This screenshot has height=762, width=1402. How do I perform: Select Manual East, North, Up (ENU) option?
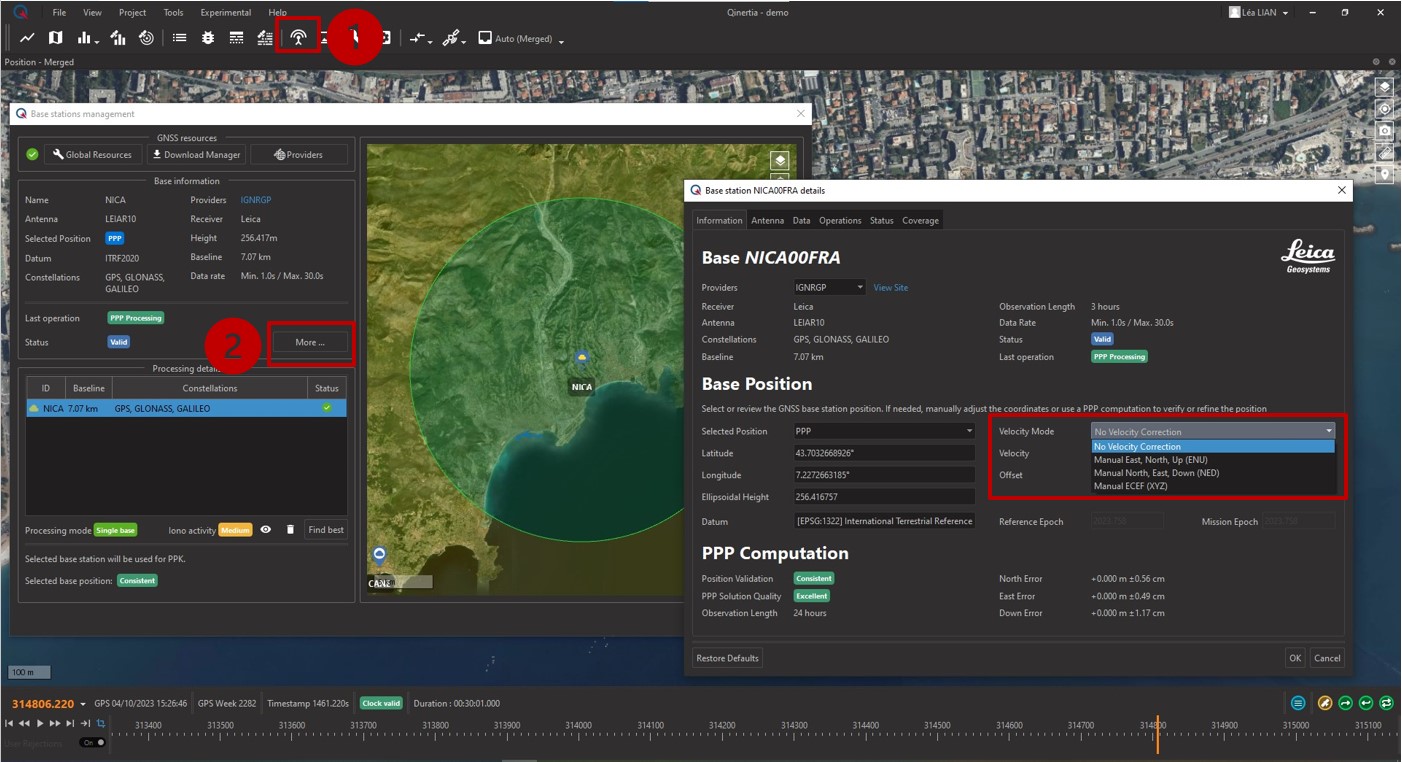pos(1151,460)
